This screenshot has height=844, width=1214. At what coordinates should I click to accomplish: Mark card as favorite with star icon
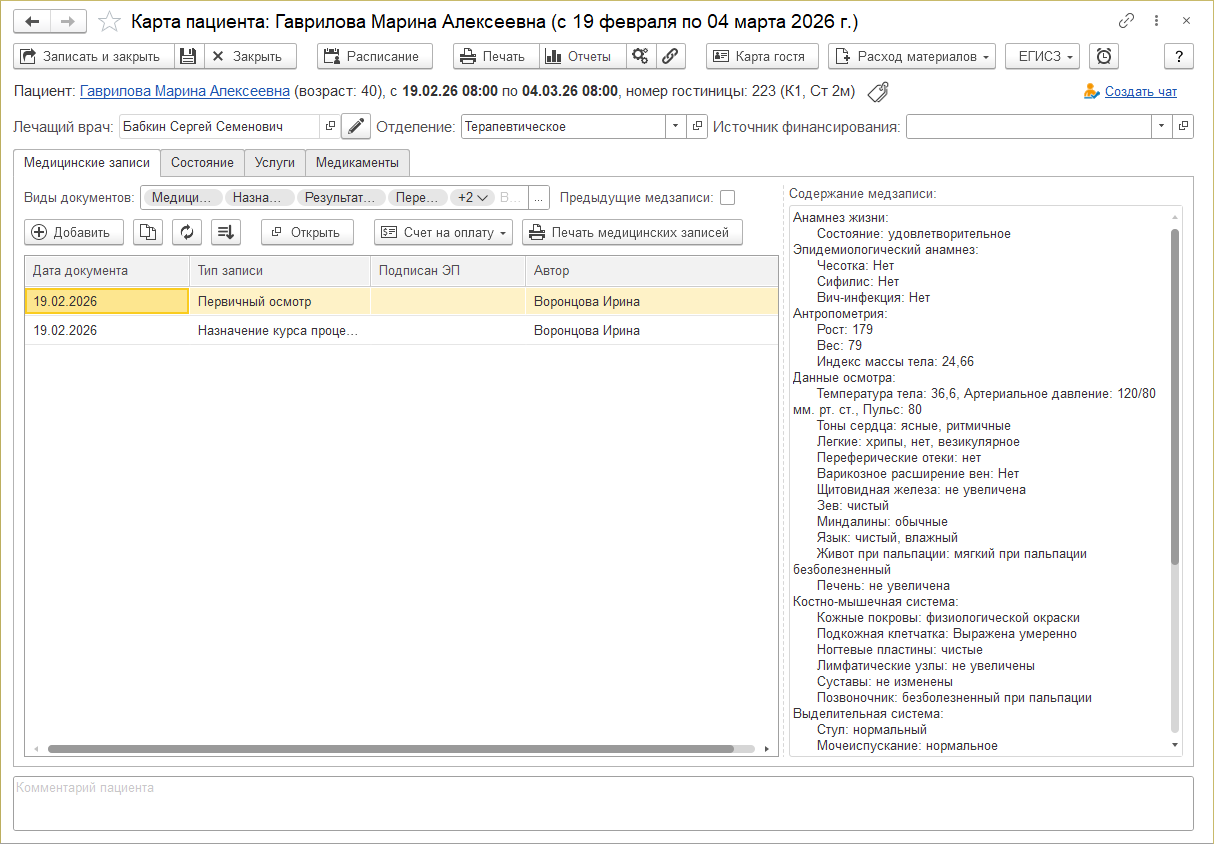point(111,21)
